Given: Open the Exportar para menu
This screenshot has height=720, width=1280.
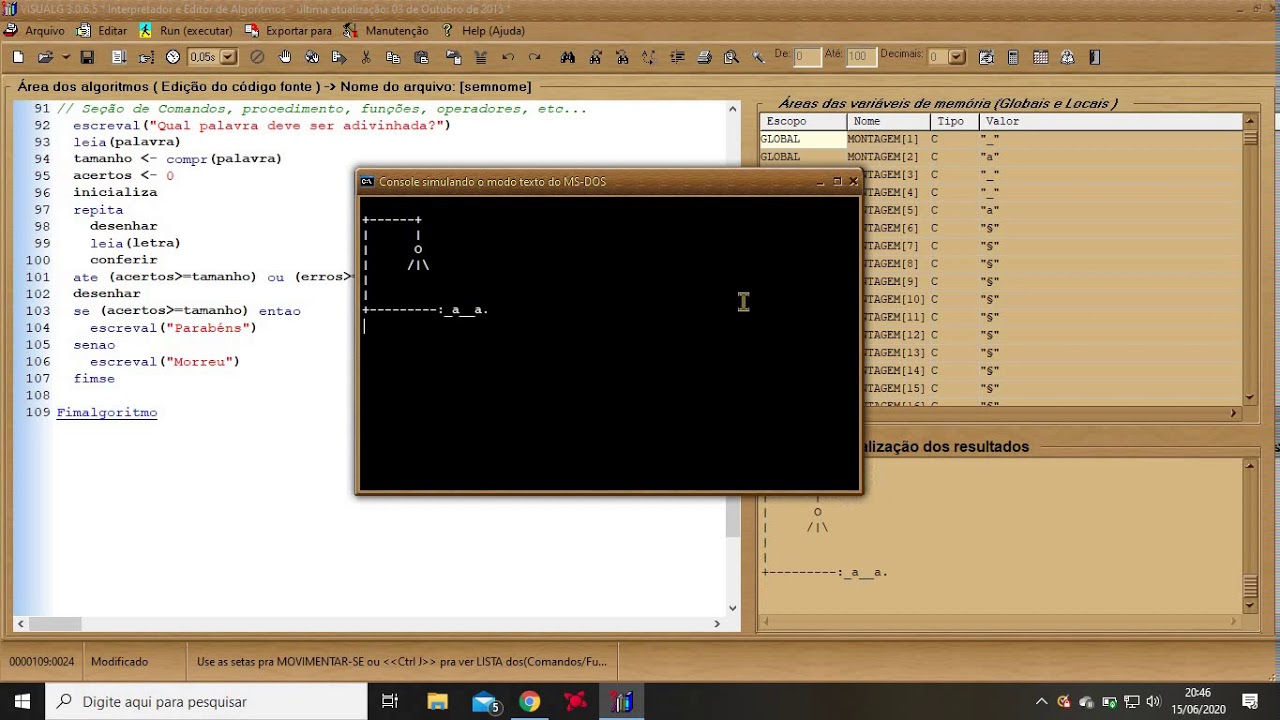Looking at the screenshot, I should click(x=289, y=31).
